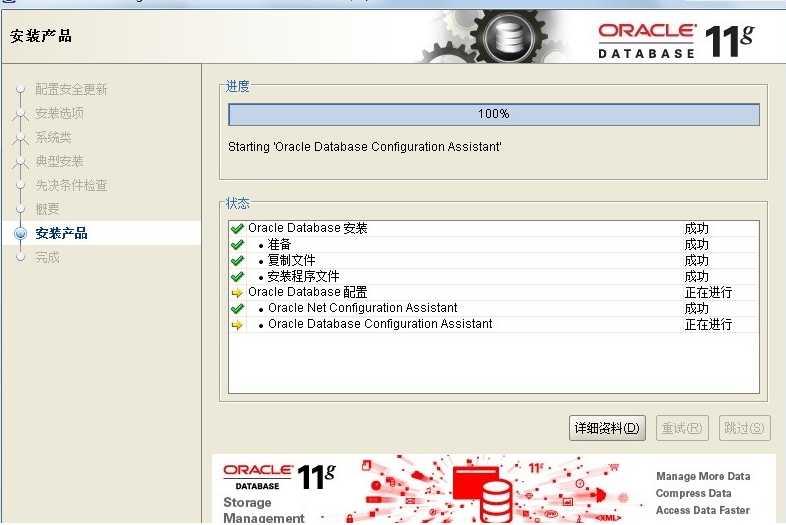Select the 概要 step in sidebar
The width and height of the screenshot is (786, 525).
47,209
